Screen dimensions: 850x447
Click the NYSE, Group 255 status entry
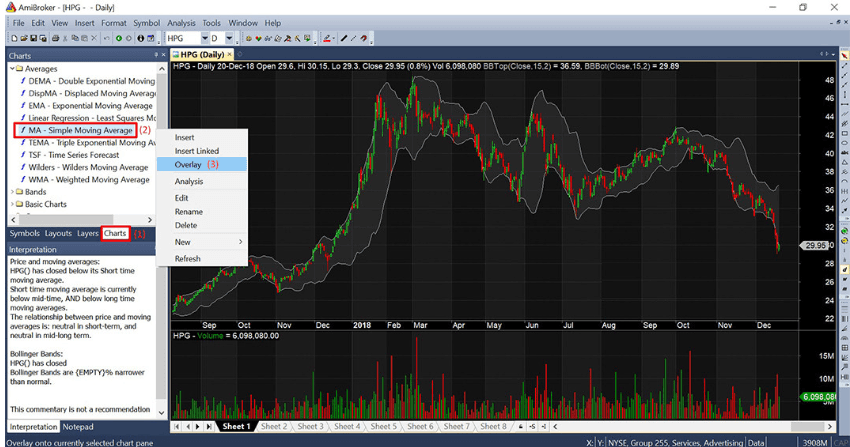[x=676, y=443]
